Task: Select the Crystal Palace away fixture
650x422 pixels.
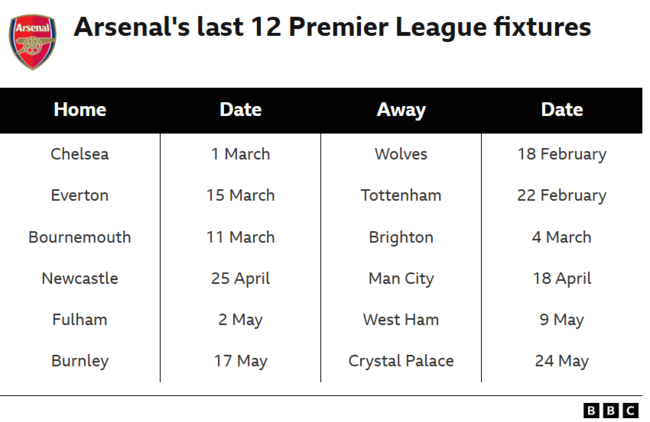Action: (401, 361)
